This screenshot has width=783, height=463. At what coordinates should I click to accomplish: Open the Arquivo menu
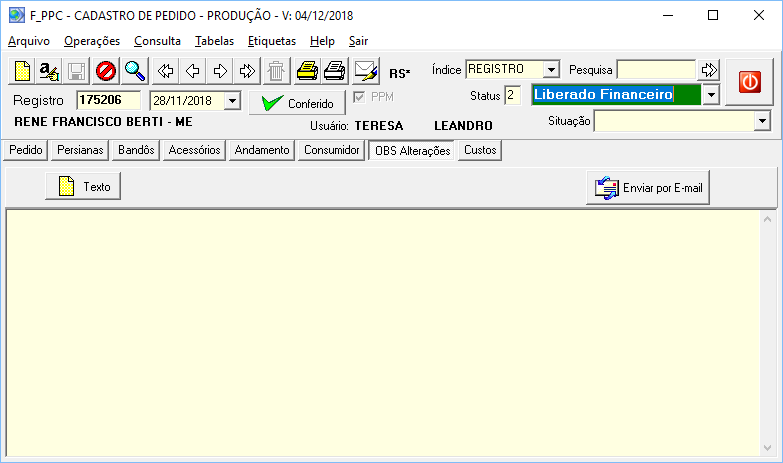pyautogui.click(x=29, y=41)
